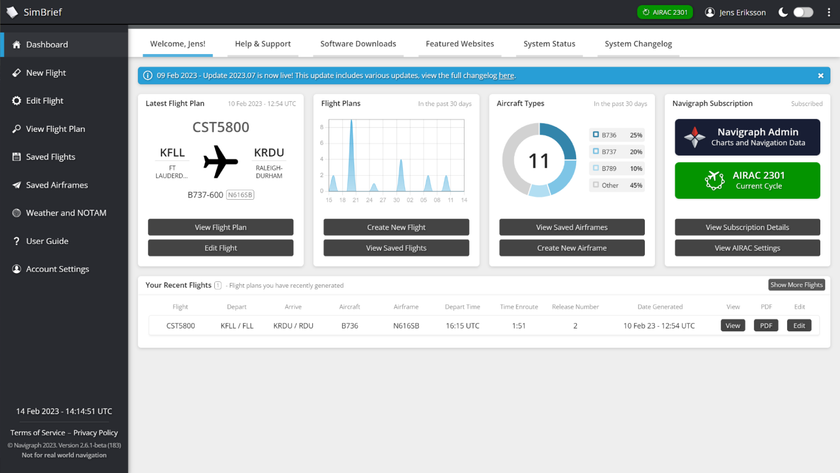Click PDF button for flight CST5800

[x=766, y=325]
